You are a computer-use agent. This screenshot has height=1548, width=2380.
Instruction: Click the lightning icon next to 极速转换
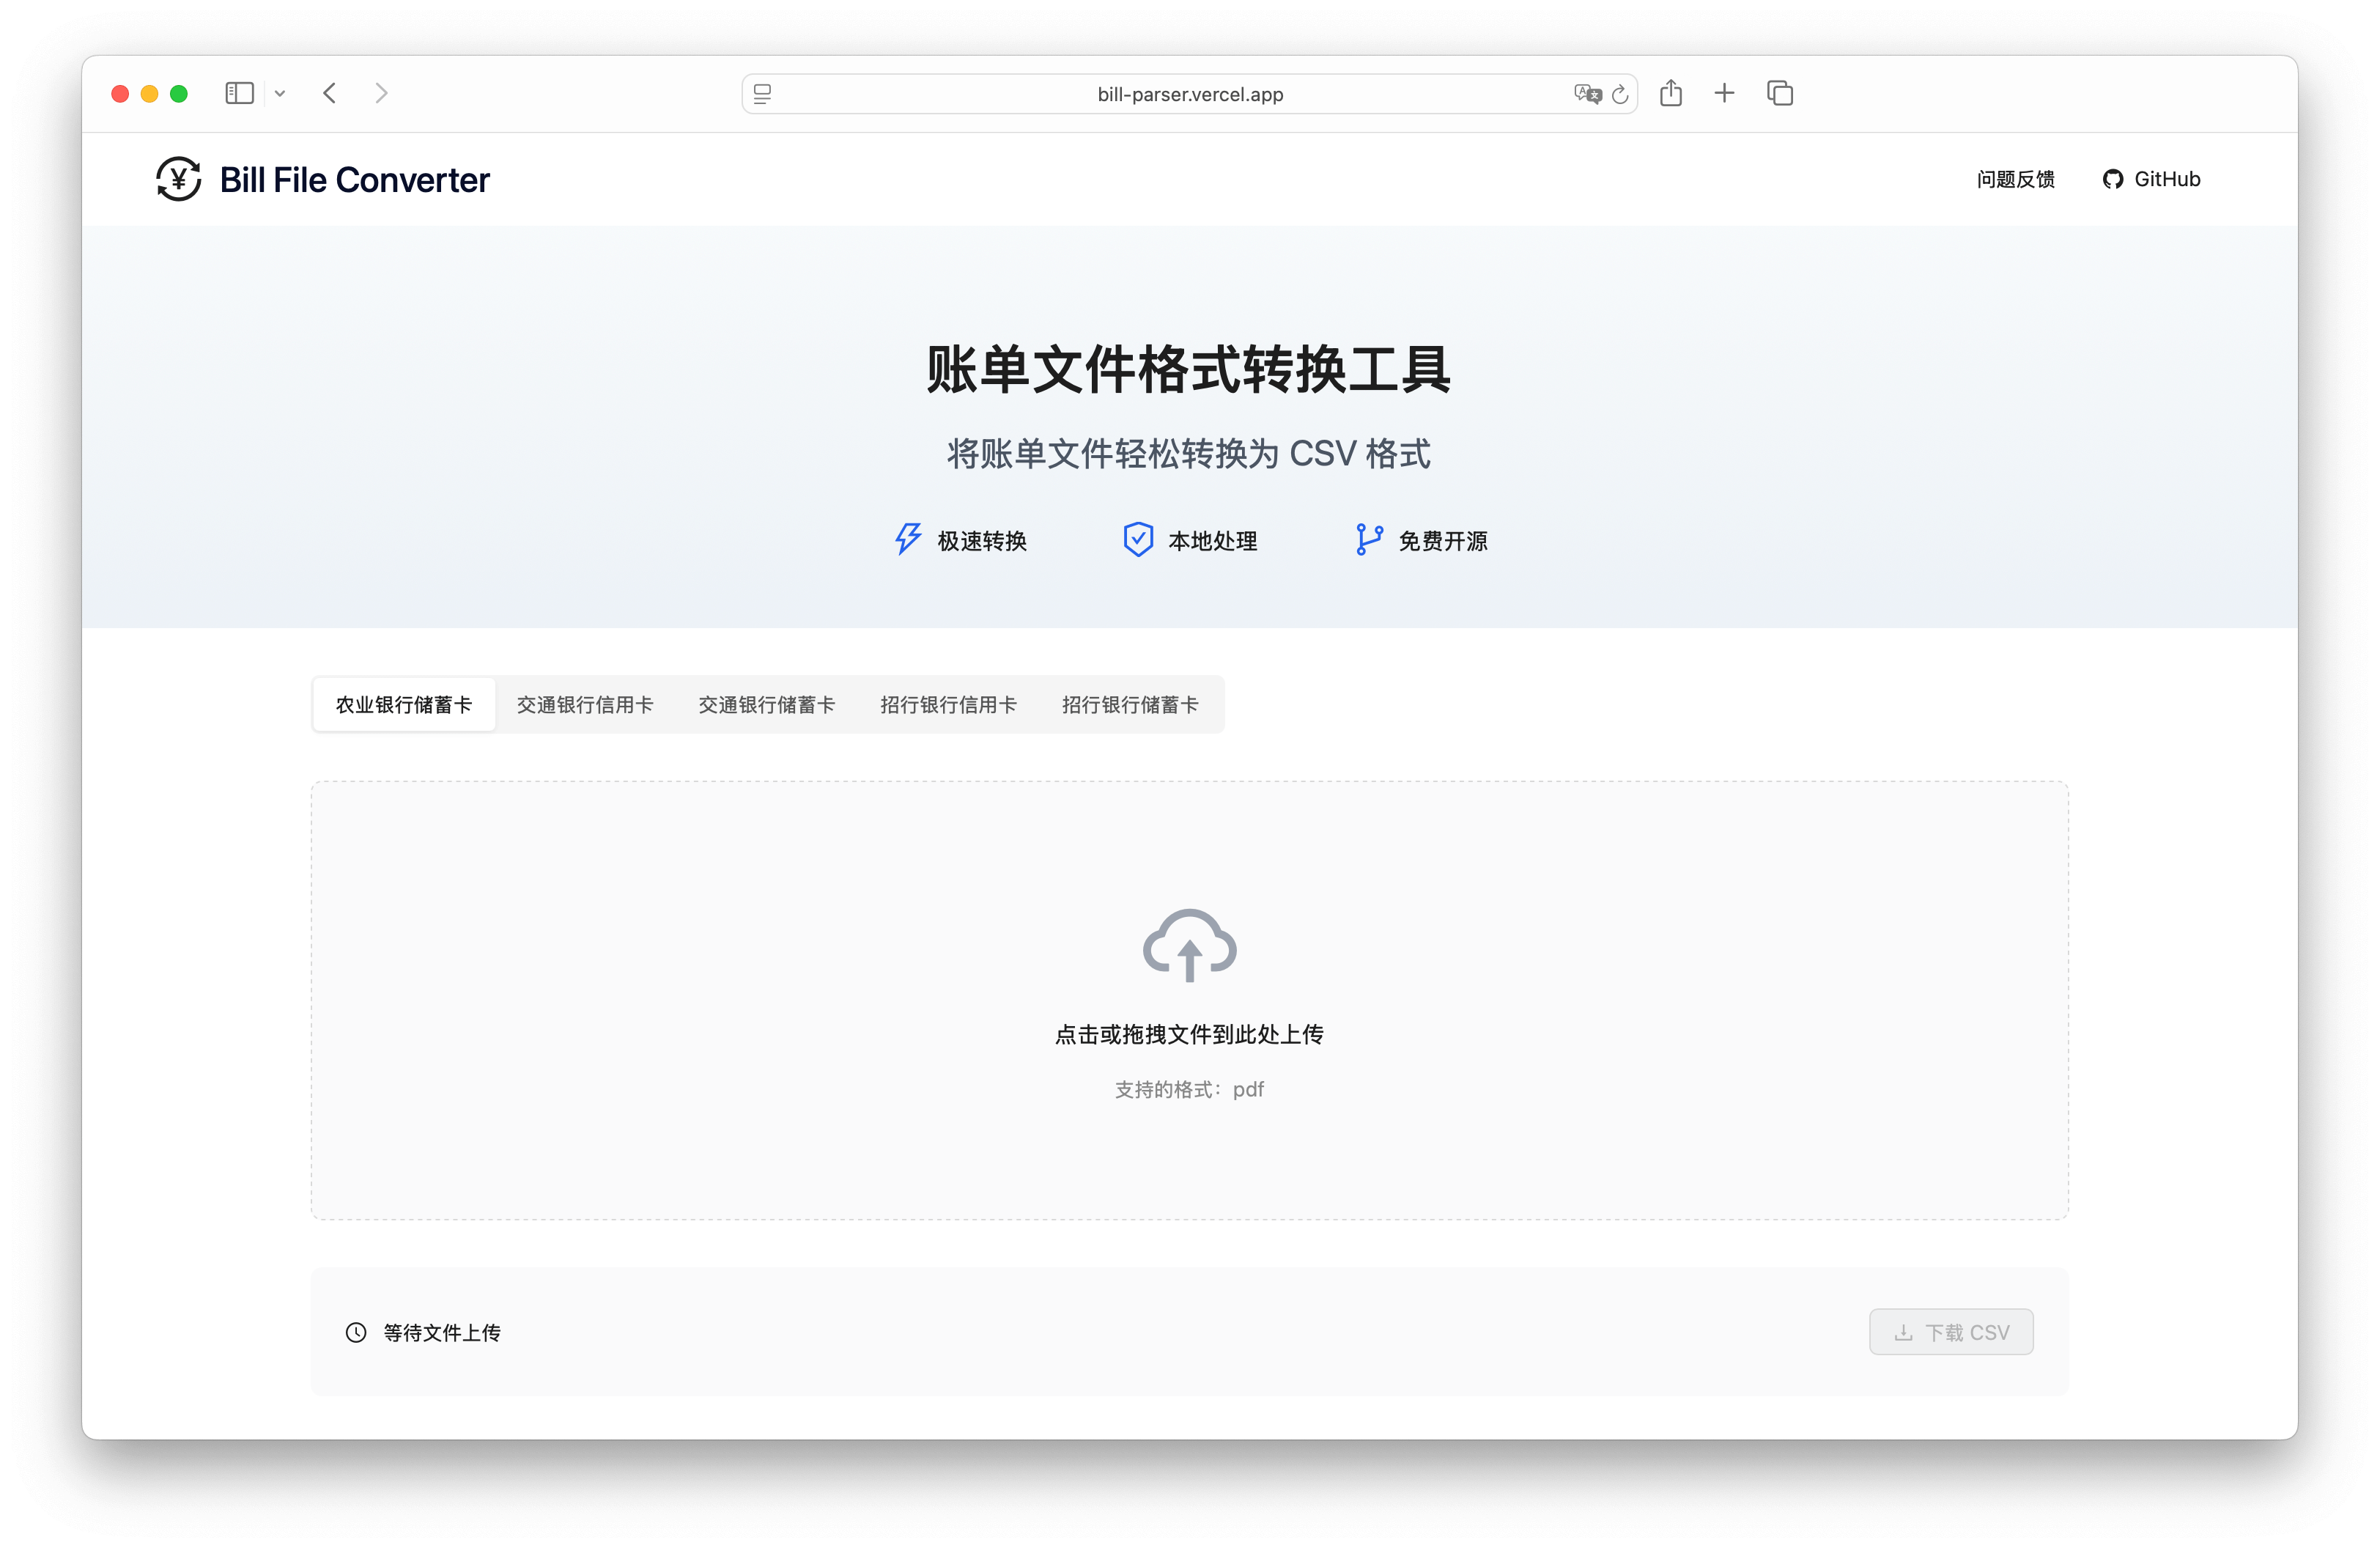tap(907, 539)
